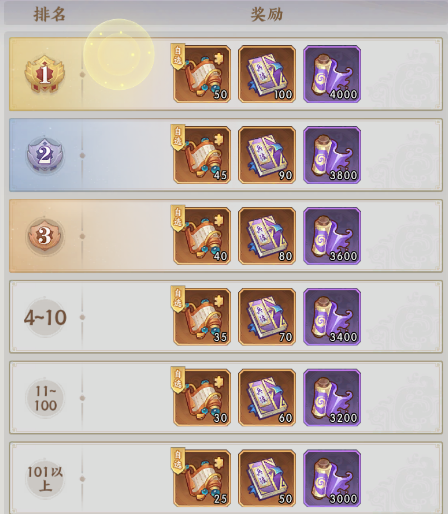The height and width of the screenshot is (514, 448).
Task: Open the purple scroll reward showing 3600
Action: coord(332,236)
